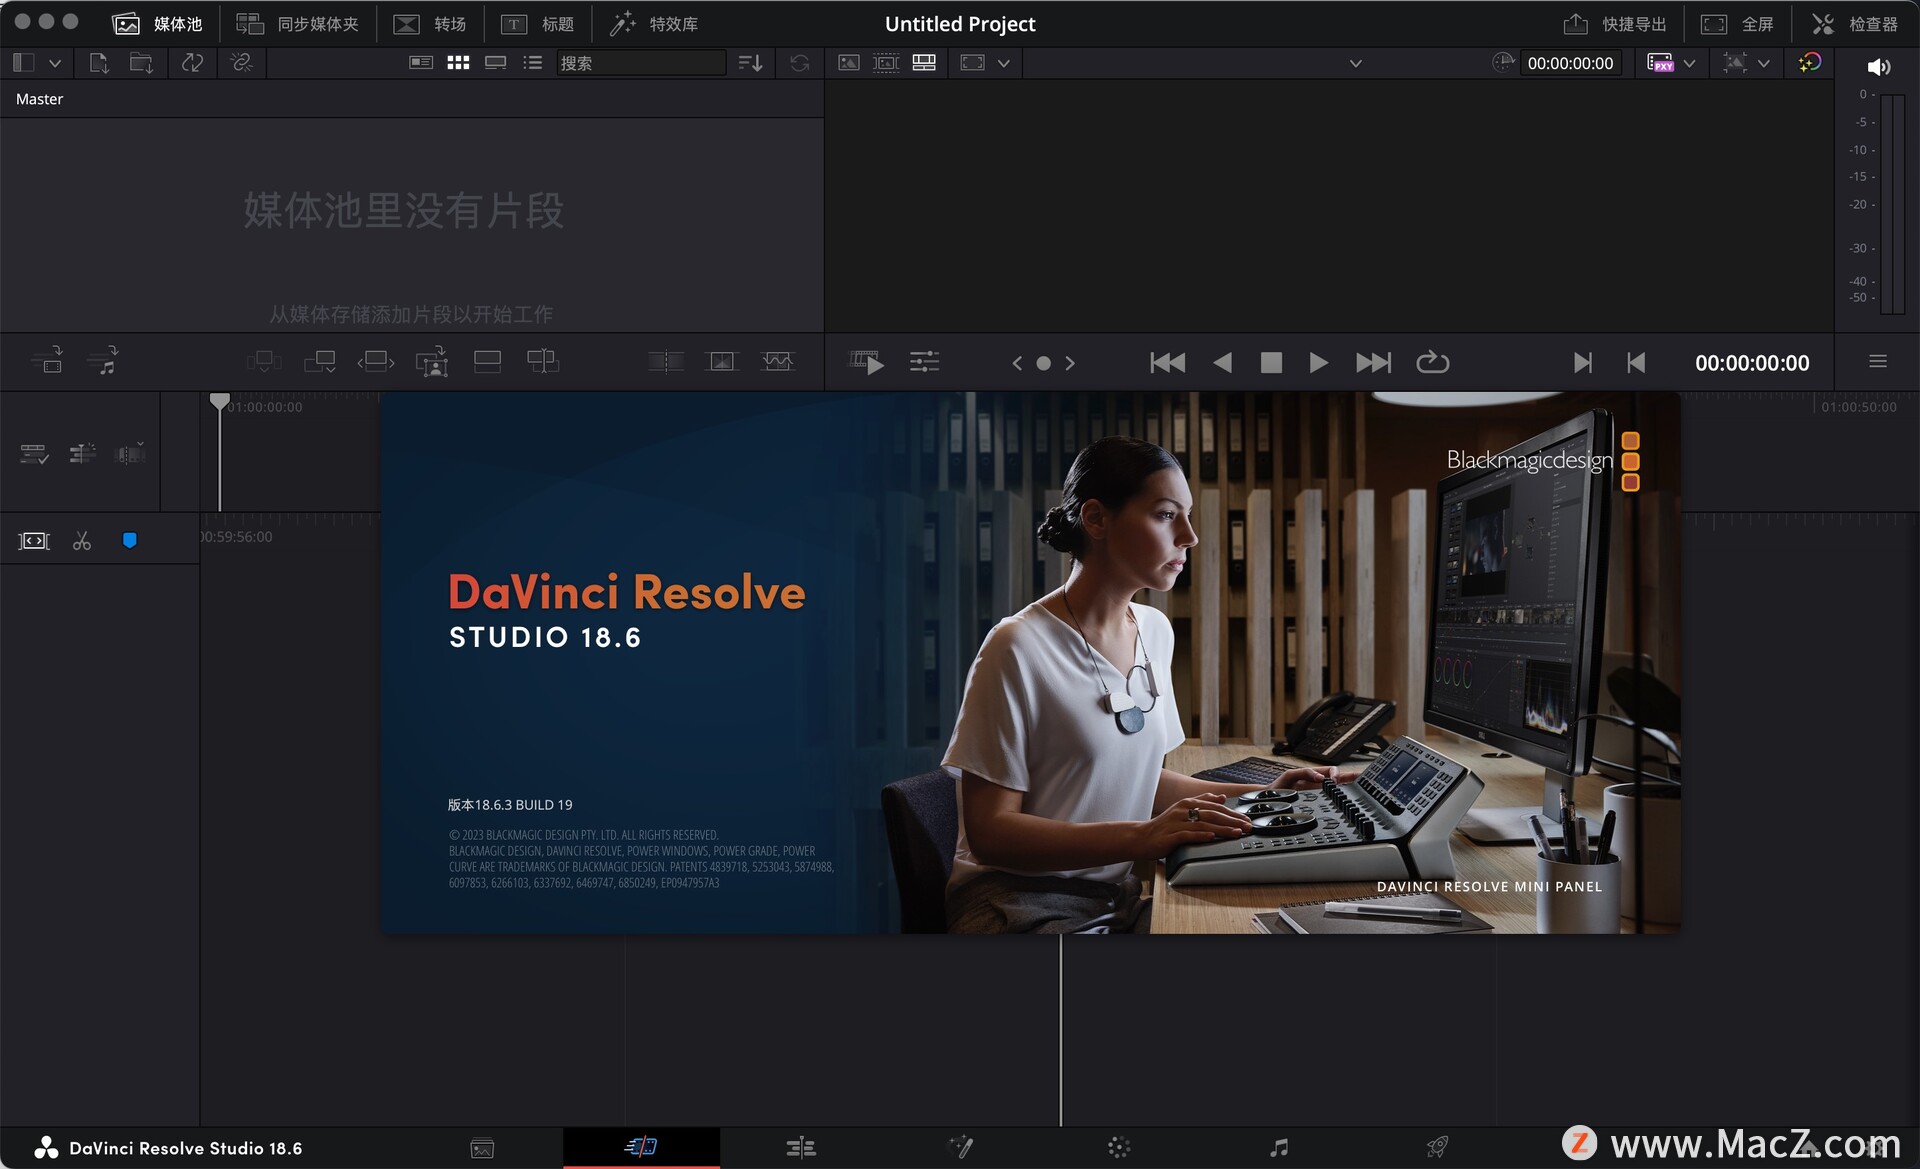Switch to 同步媒体夹 sync bin
This screenshot has width=1920, height=1169.
(x=297, y=23)
